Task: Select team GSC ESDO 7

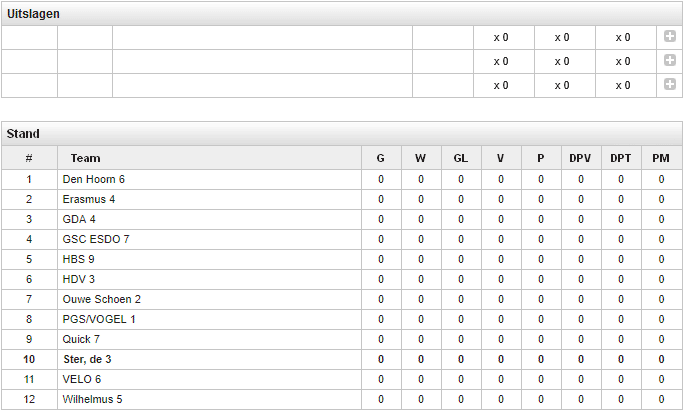Action: click(96, 239)
